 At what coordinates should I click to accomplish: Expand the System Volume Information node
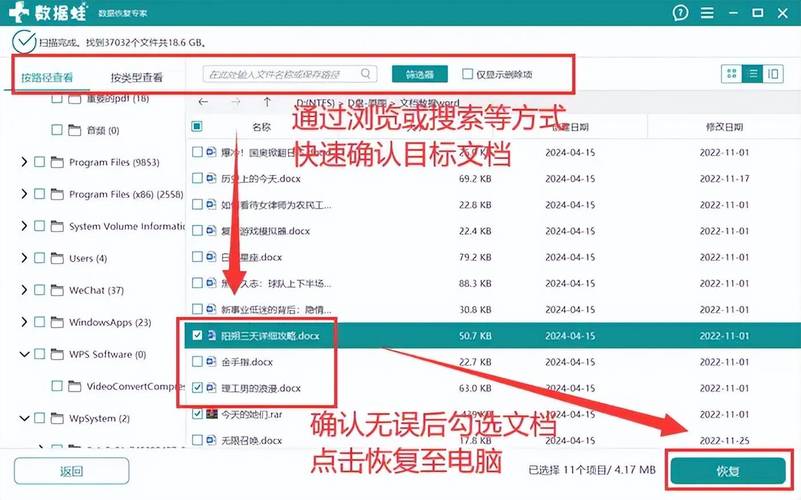(x=24, y=226)
